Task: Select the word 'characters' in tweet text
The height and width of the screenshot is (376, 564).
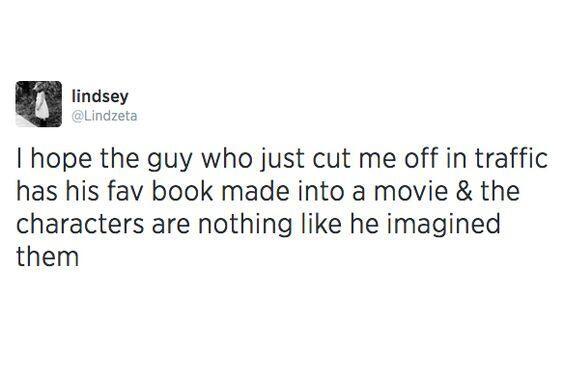Action: point(80,223)
